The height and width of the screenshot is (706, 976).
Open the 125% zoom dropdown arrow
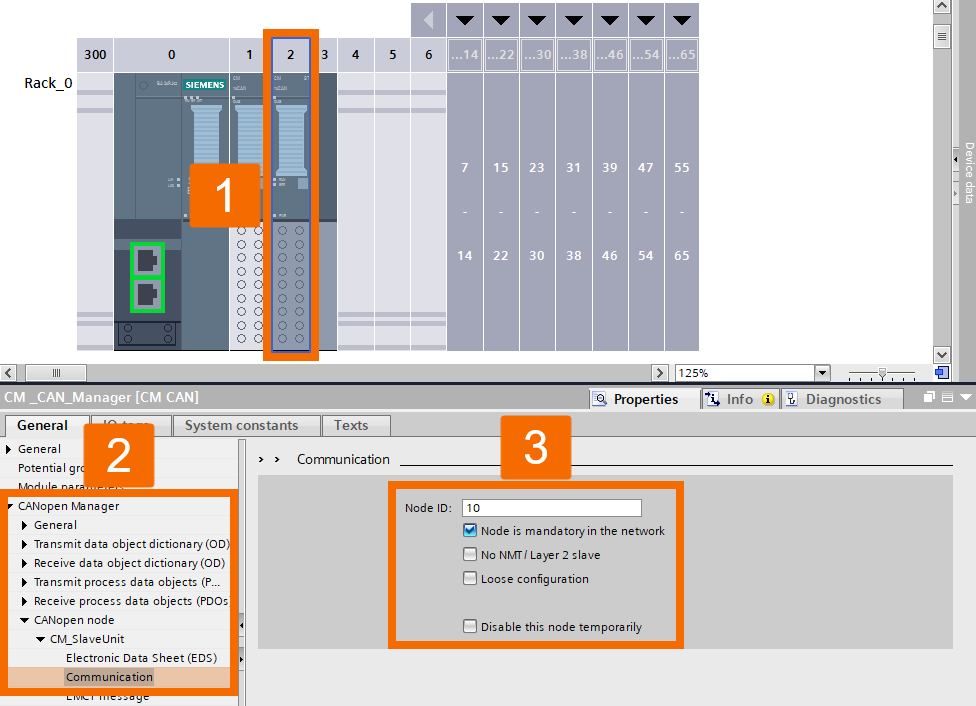822,373
